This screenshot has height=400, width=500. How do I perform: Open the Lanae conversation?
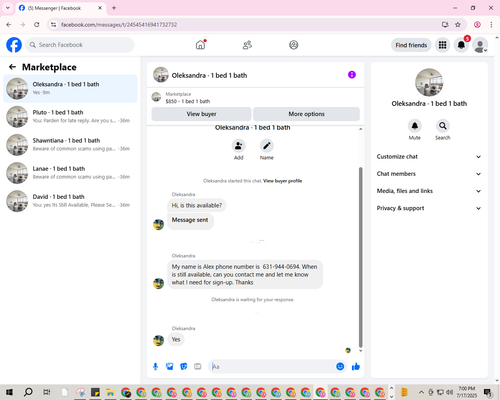tap(70, 173)
